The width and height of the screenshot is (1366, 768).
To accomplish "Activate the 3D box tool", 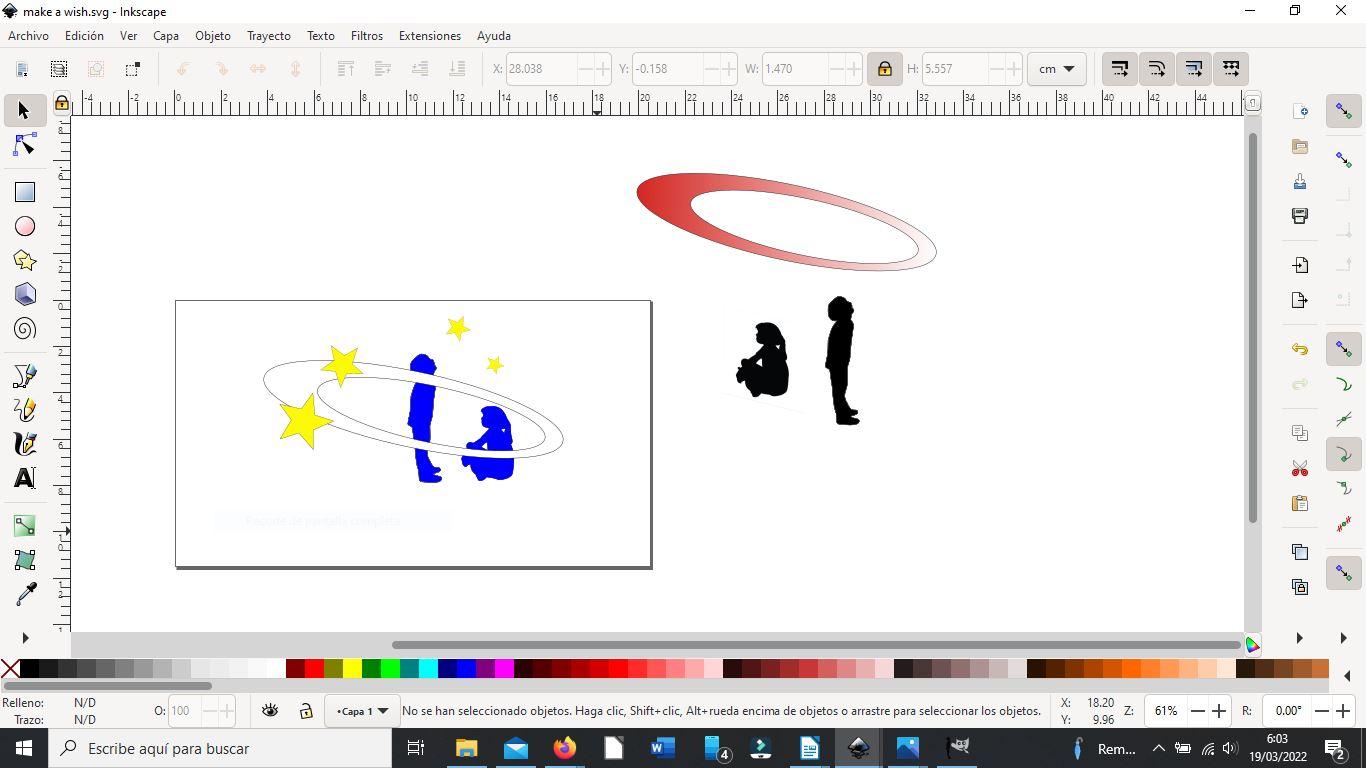I will click(x=24, y=295).
